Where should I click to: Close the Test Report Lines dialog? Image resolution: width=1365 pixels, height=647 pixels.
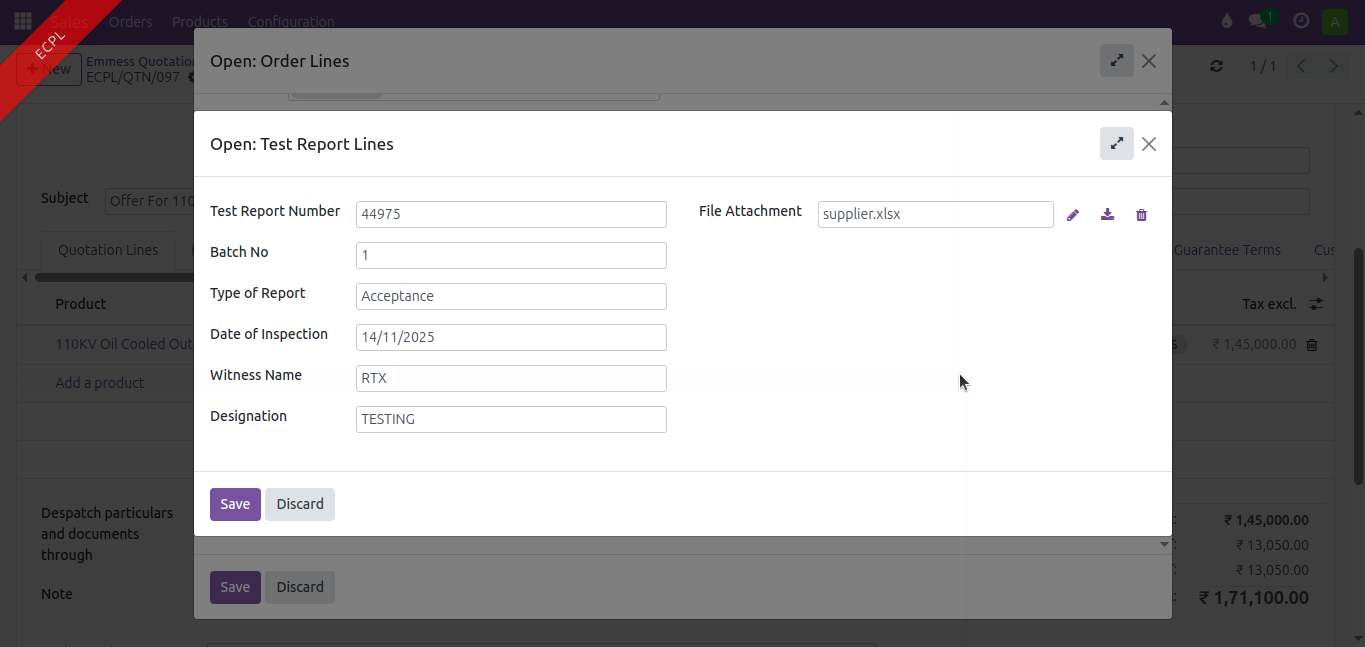pos(1149,144)
